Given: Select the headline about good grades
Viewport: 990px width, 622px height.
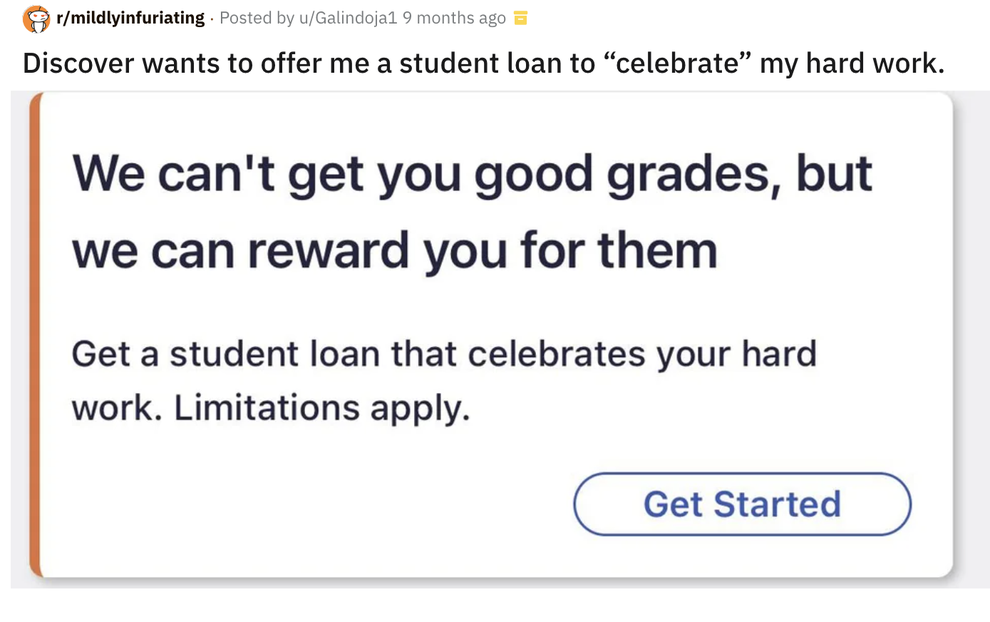Looking at the screenshot, I should (x=470, y=210).
